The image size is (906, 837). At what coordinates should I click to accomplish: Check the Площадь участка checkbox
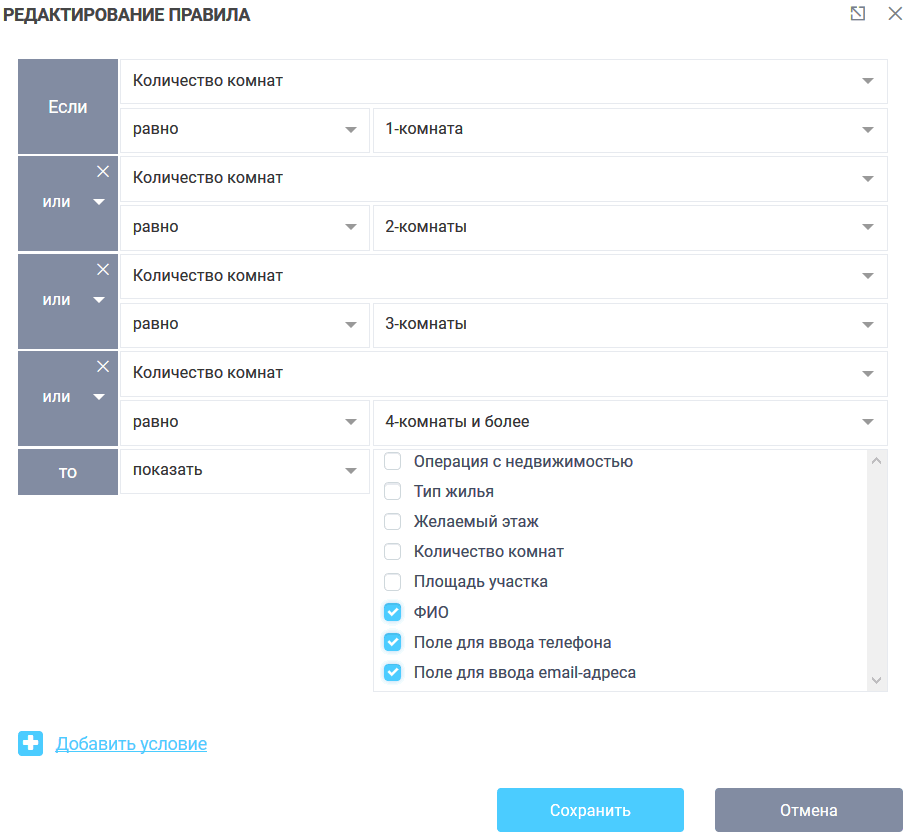pyautogui.click(x=393, y=582)
